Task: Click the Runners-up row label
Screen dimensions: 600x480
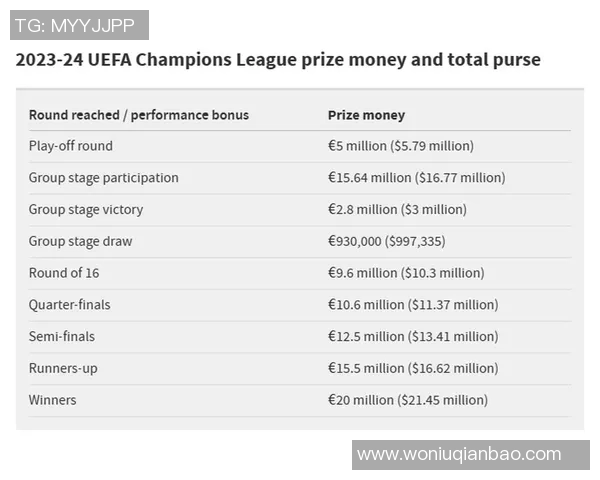Action: pyautogui.click(x=63, y=368)
